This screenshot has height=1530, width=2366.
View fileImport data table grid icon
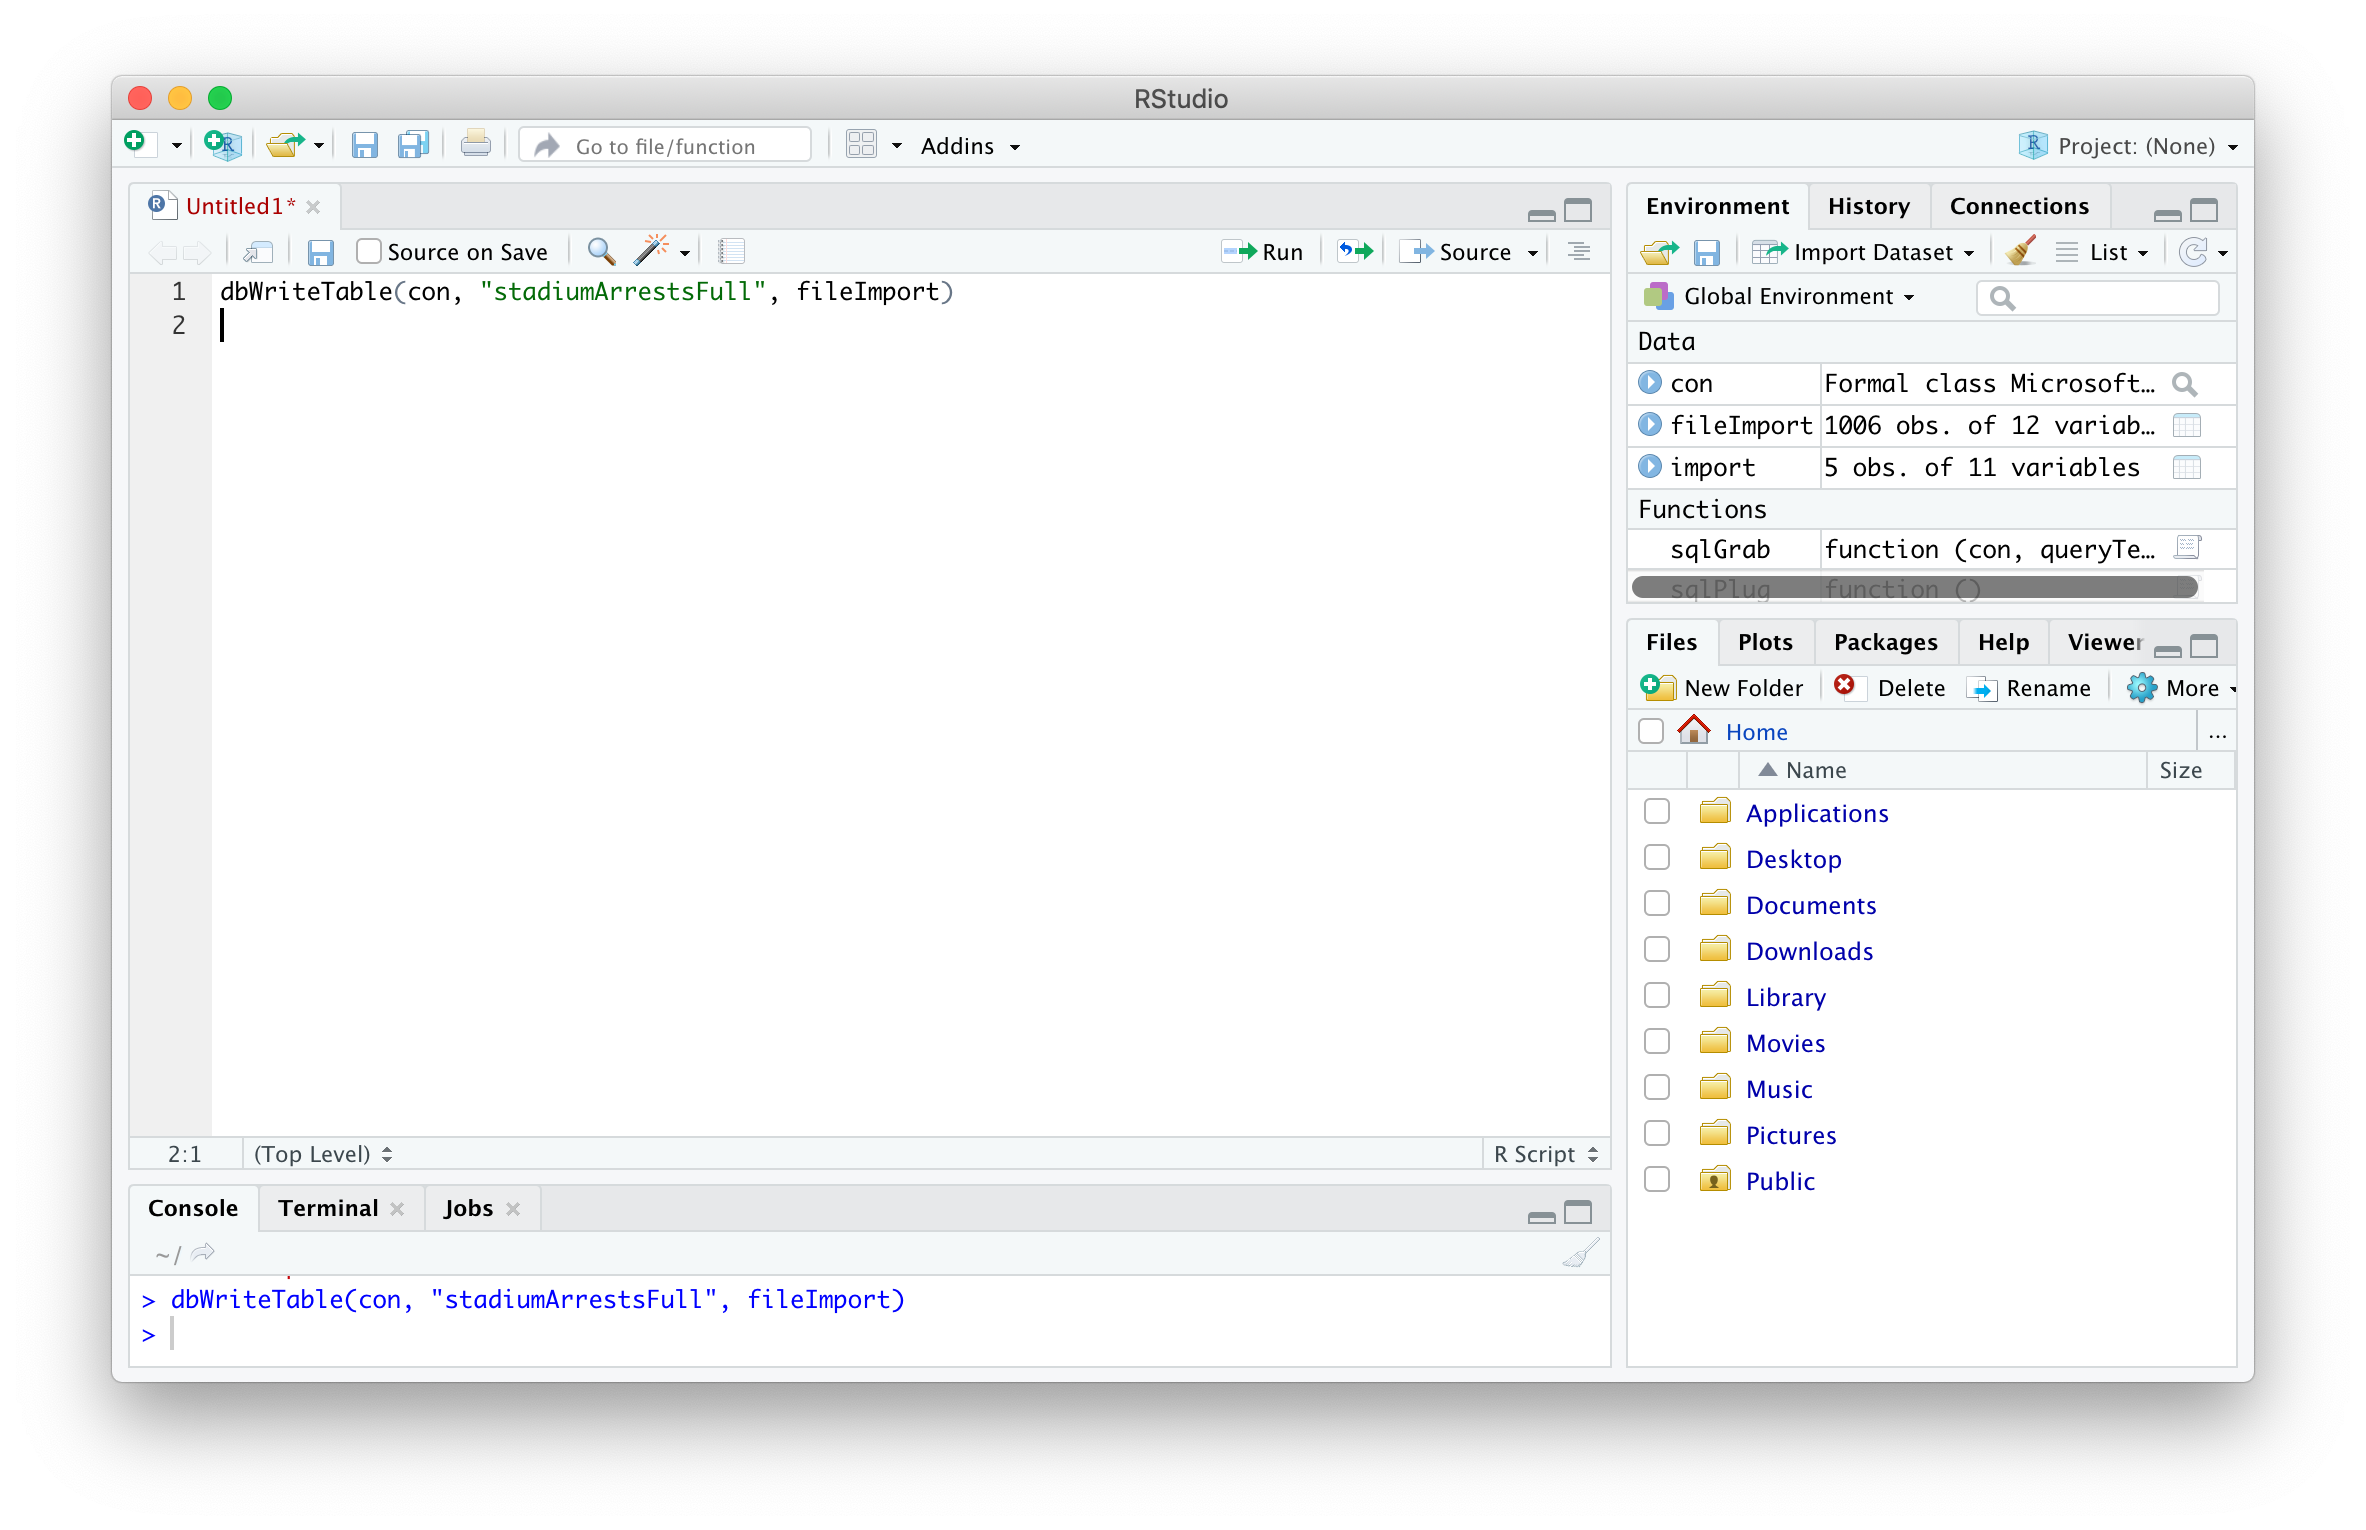pos(2187,426)
